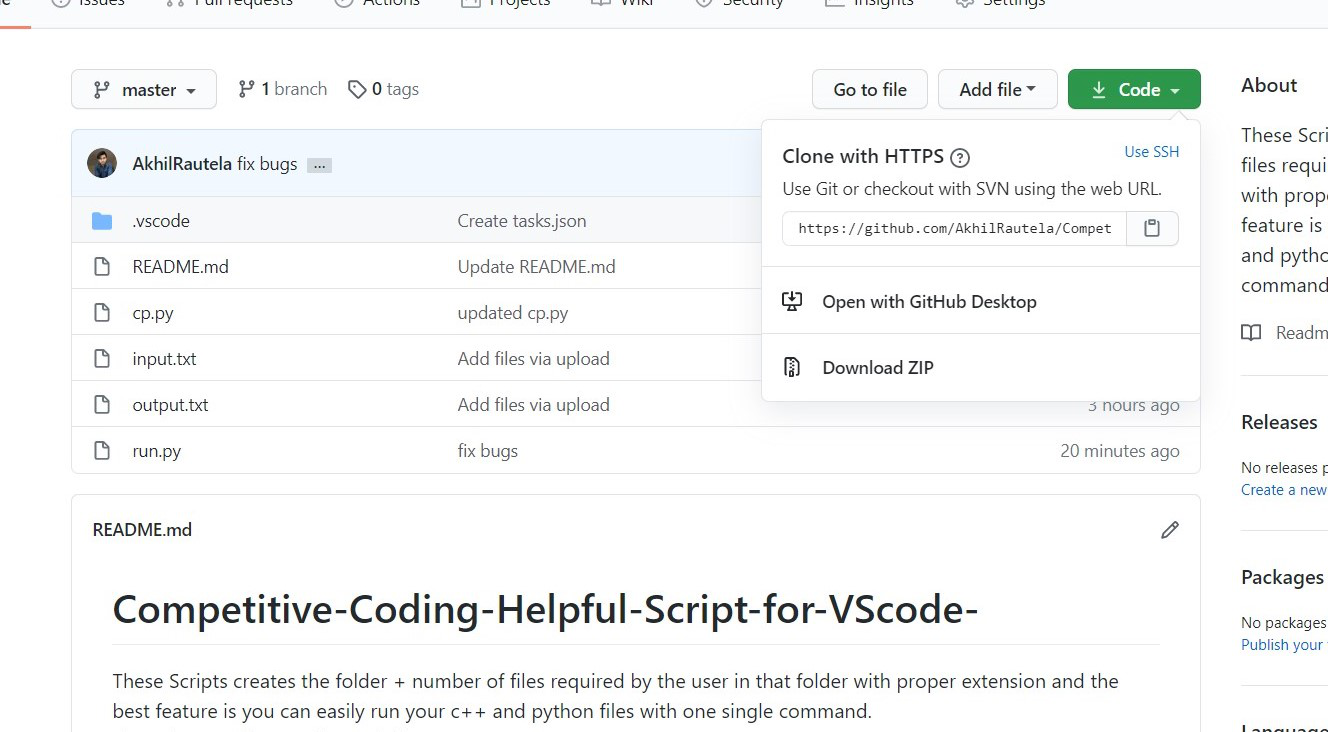1328x732 pixels.
Task: Click the README.md title above the readme content
Action: click(142, 530)
